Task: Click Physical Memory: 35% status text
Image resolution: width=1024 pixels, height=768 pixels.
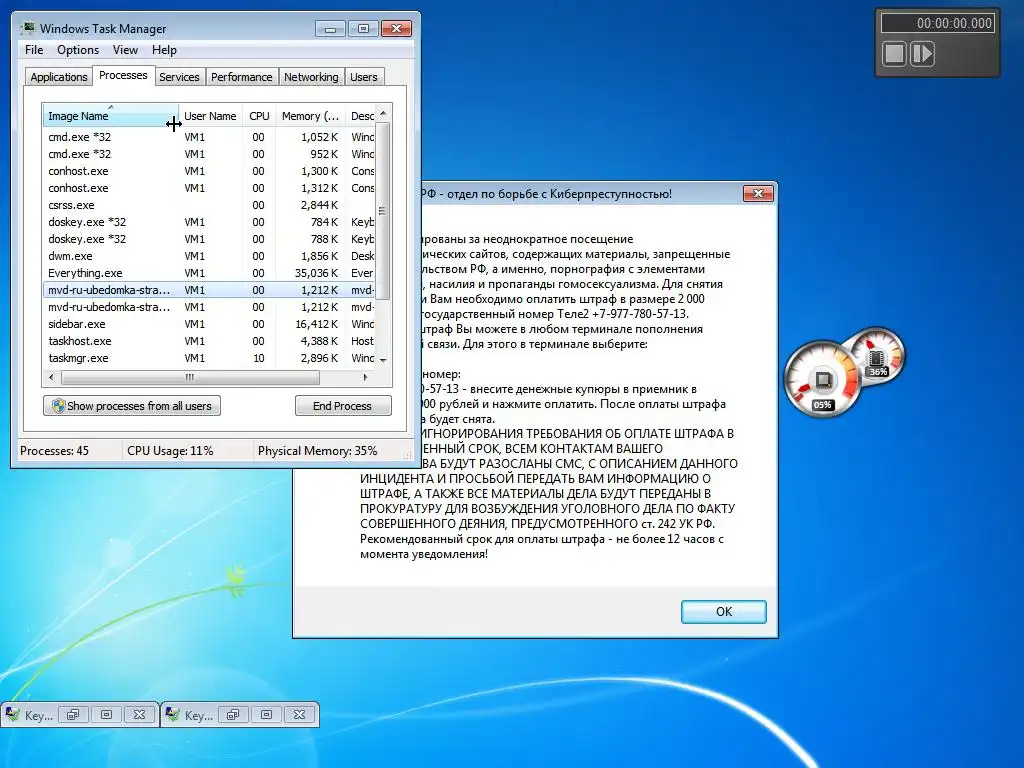Action: coord(317,451)
